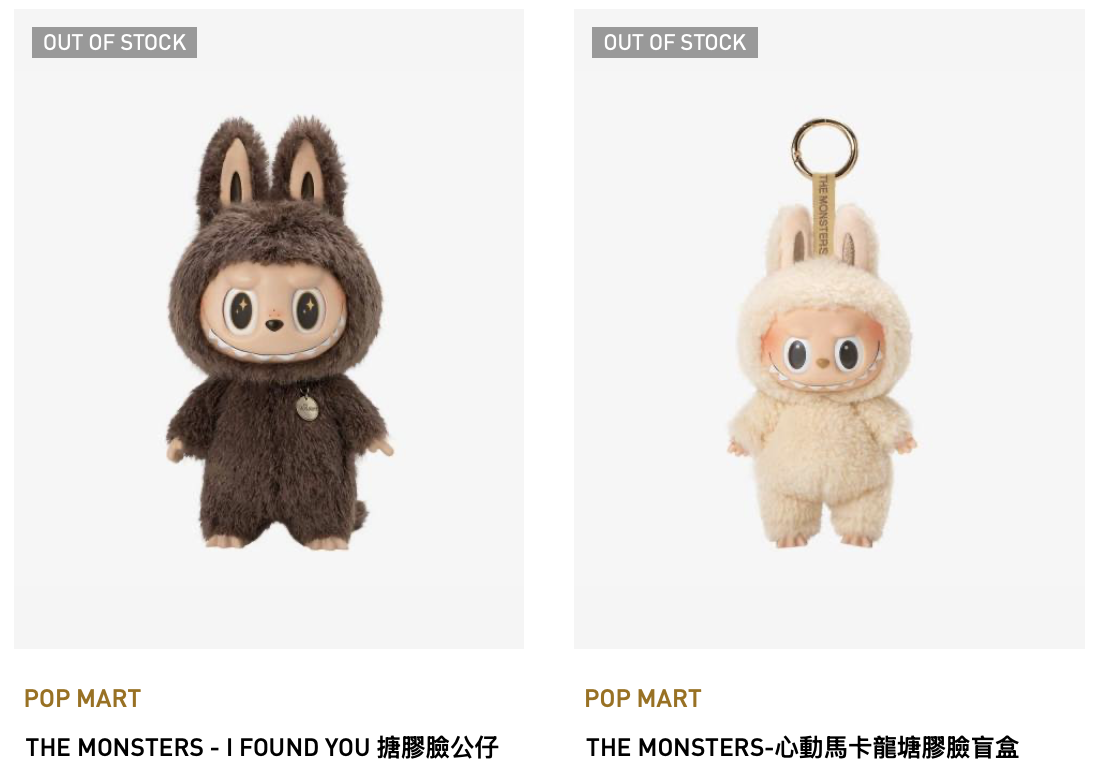Click OUT OF STOCK badge on cream keychain card
This screenshot has width=1102, height=780.
point(675,42)
